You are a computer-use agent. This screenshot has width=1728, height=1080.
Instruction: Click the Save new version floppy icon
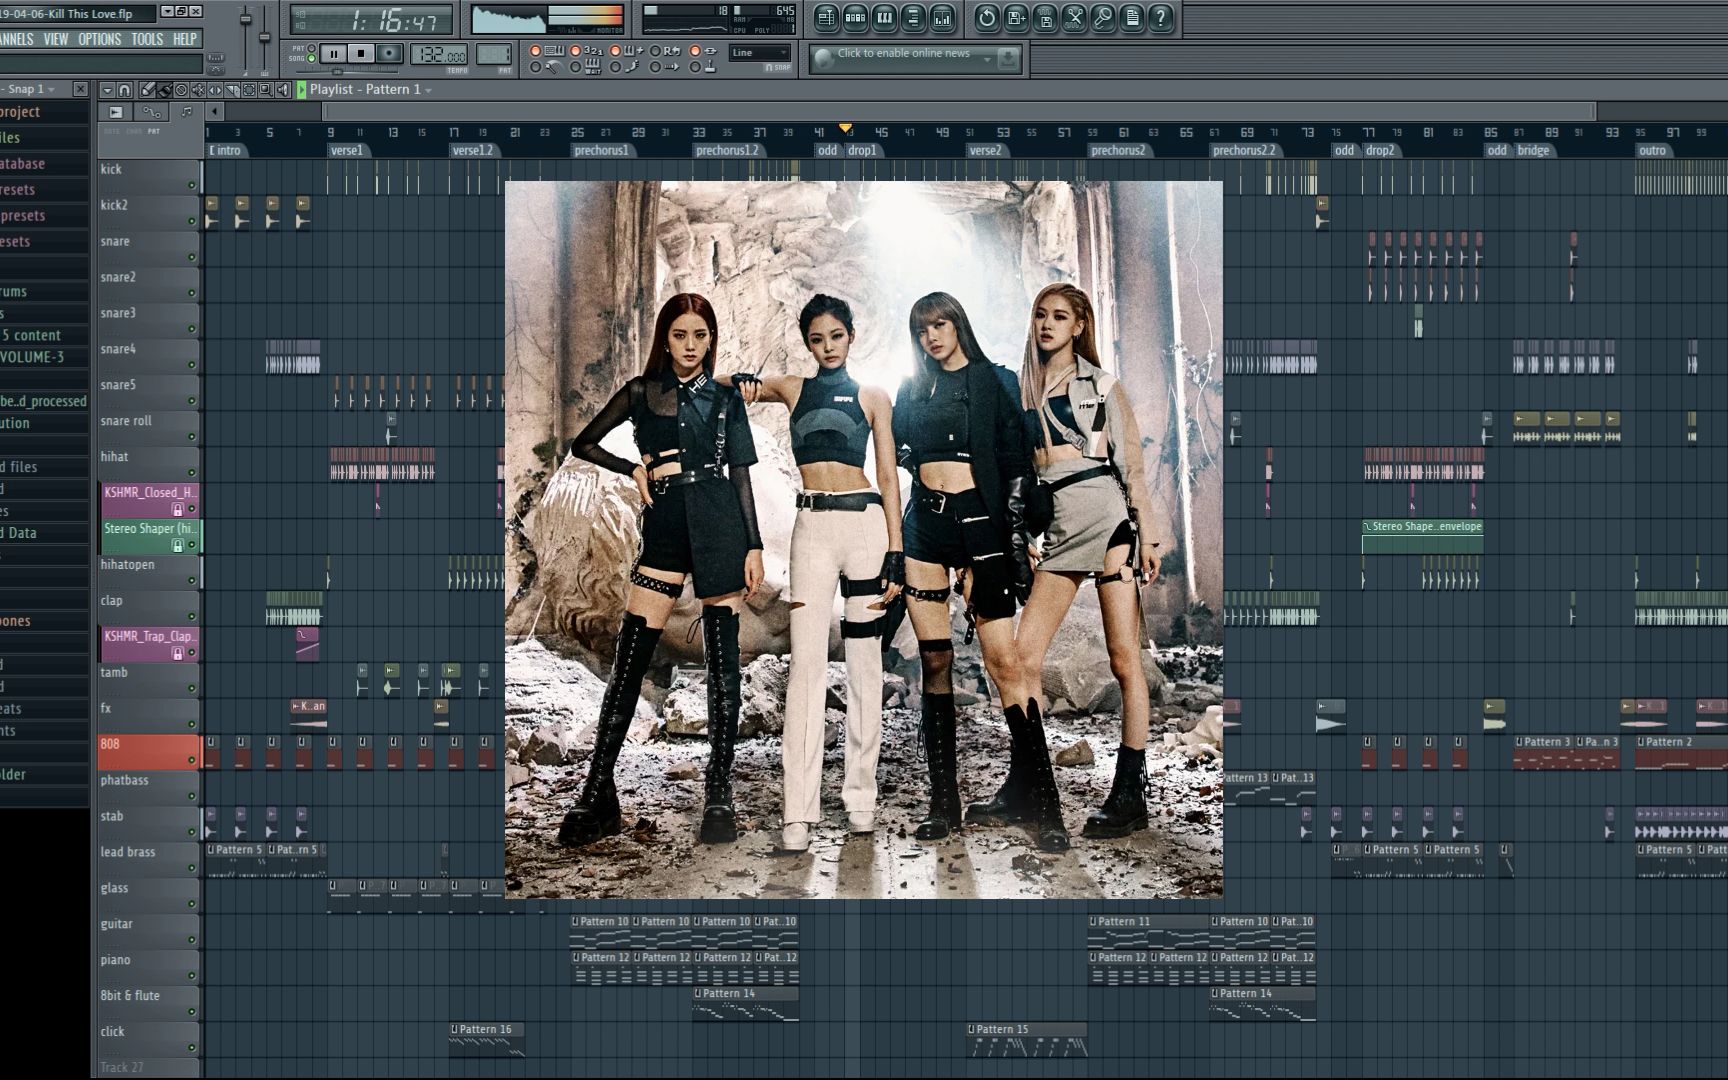1016,17
